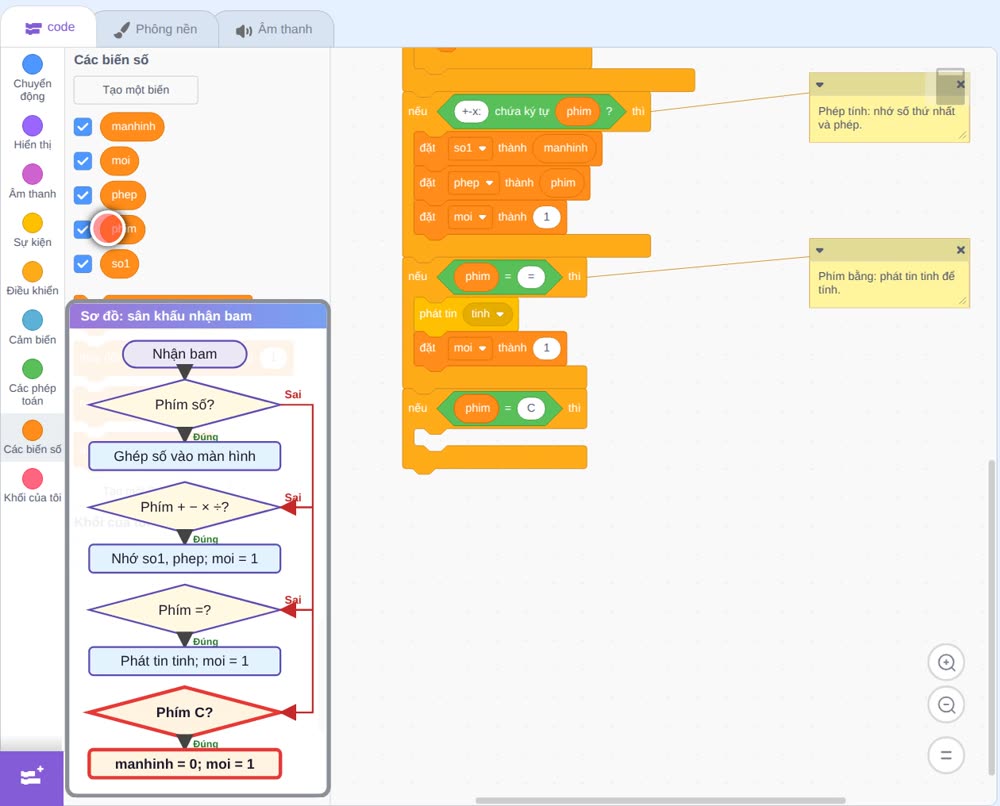Switch to the code tab

point(49,27)
